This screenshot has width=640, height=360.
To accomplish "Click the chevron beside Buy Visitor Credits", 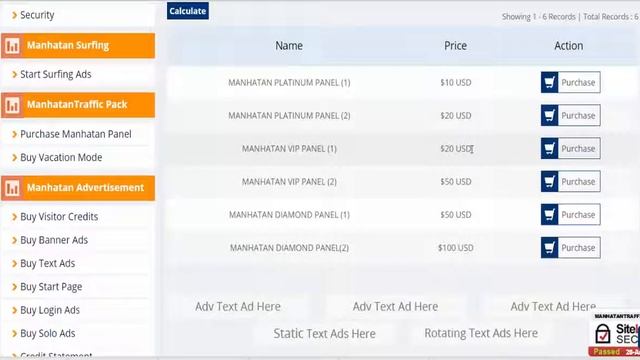I will (14, 217).
